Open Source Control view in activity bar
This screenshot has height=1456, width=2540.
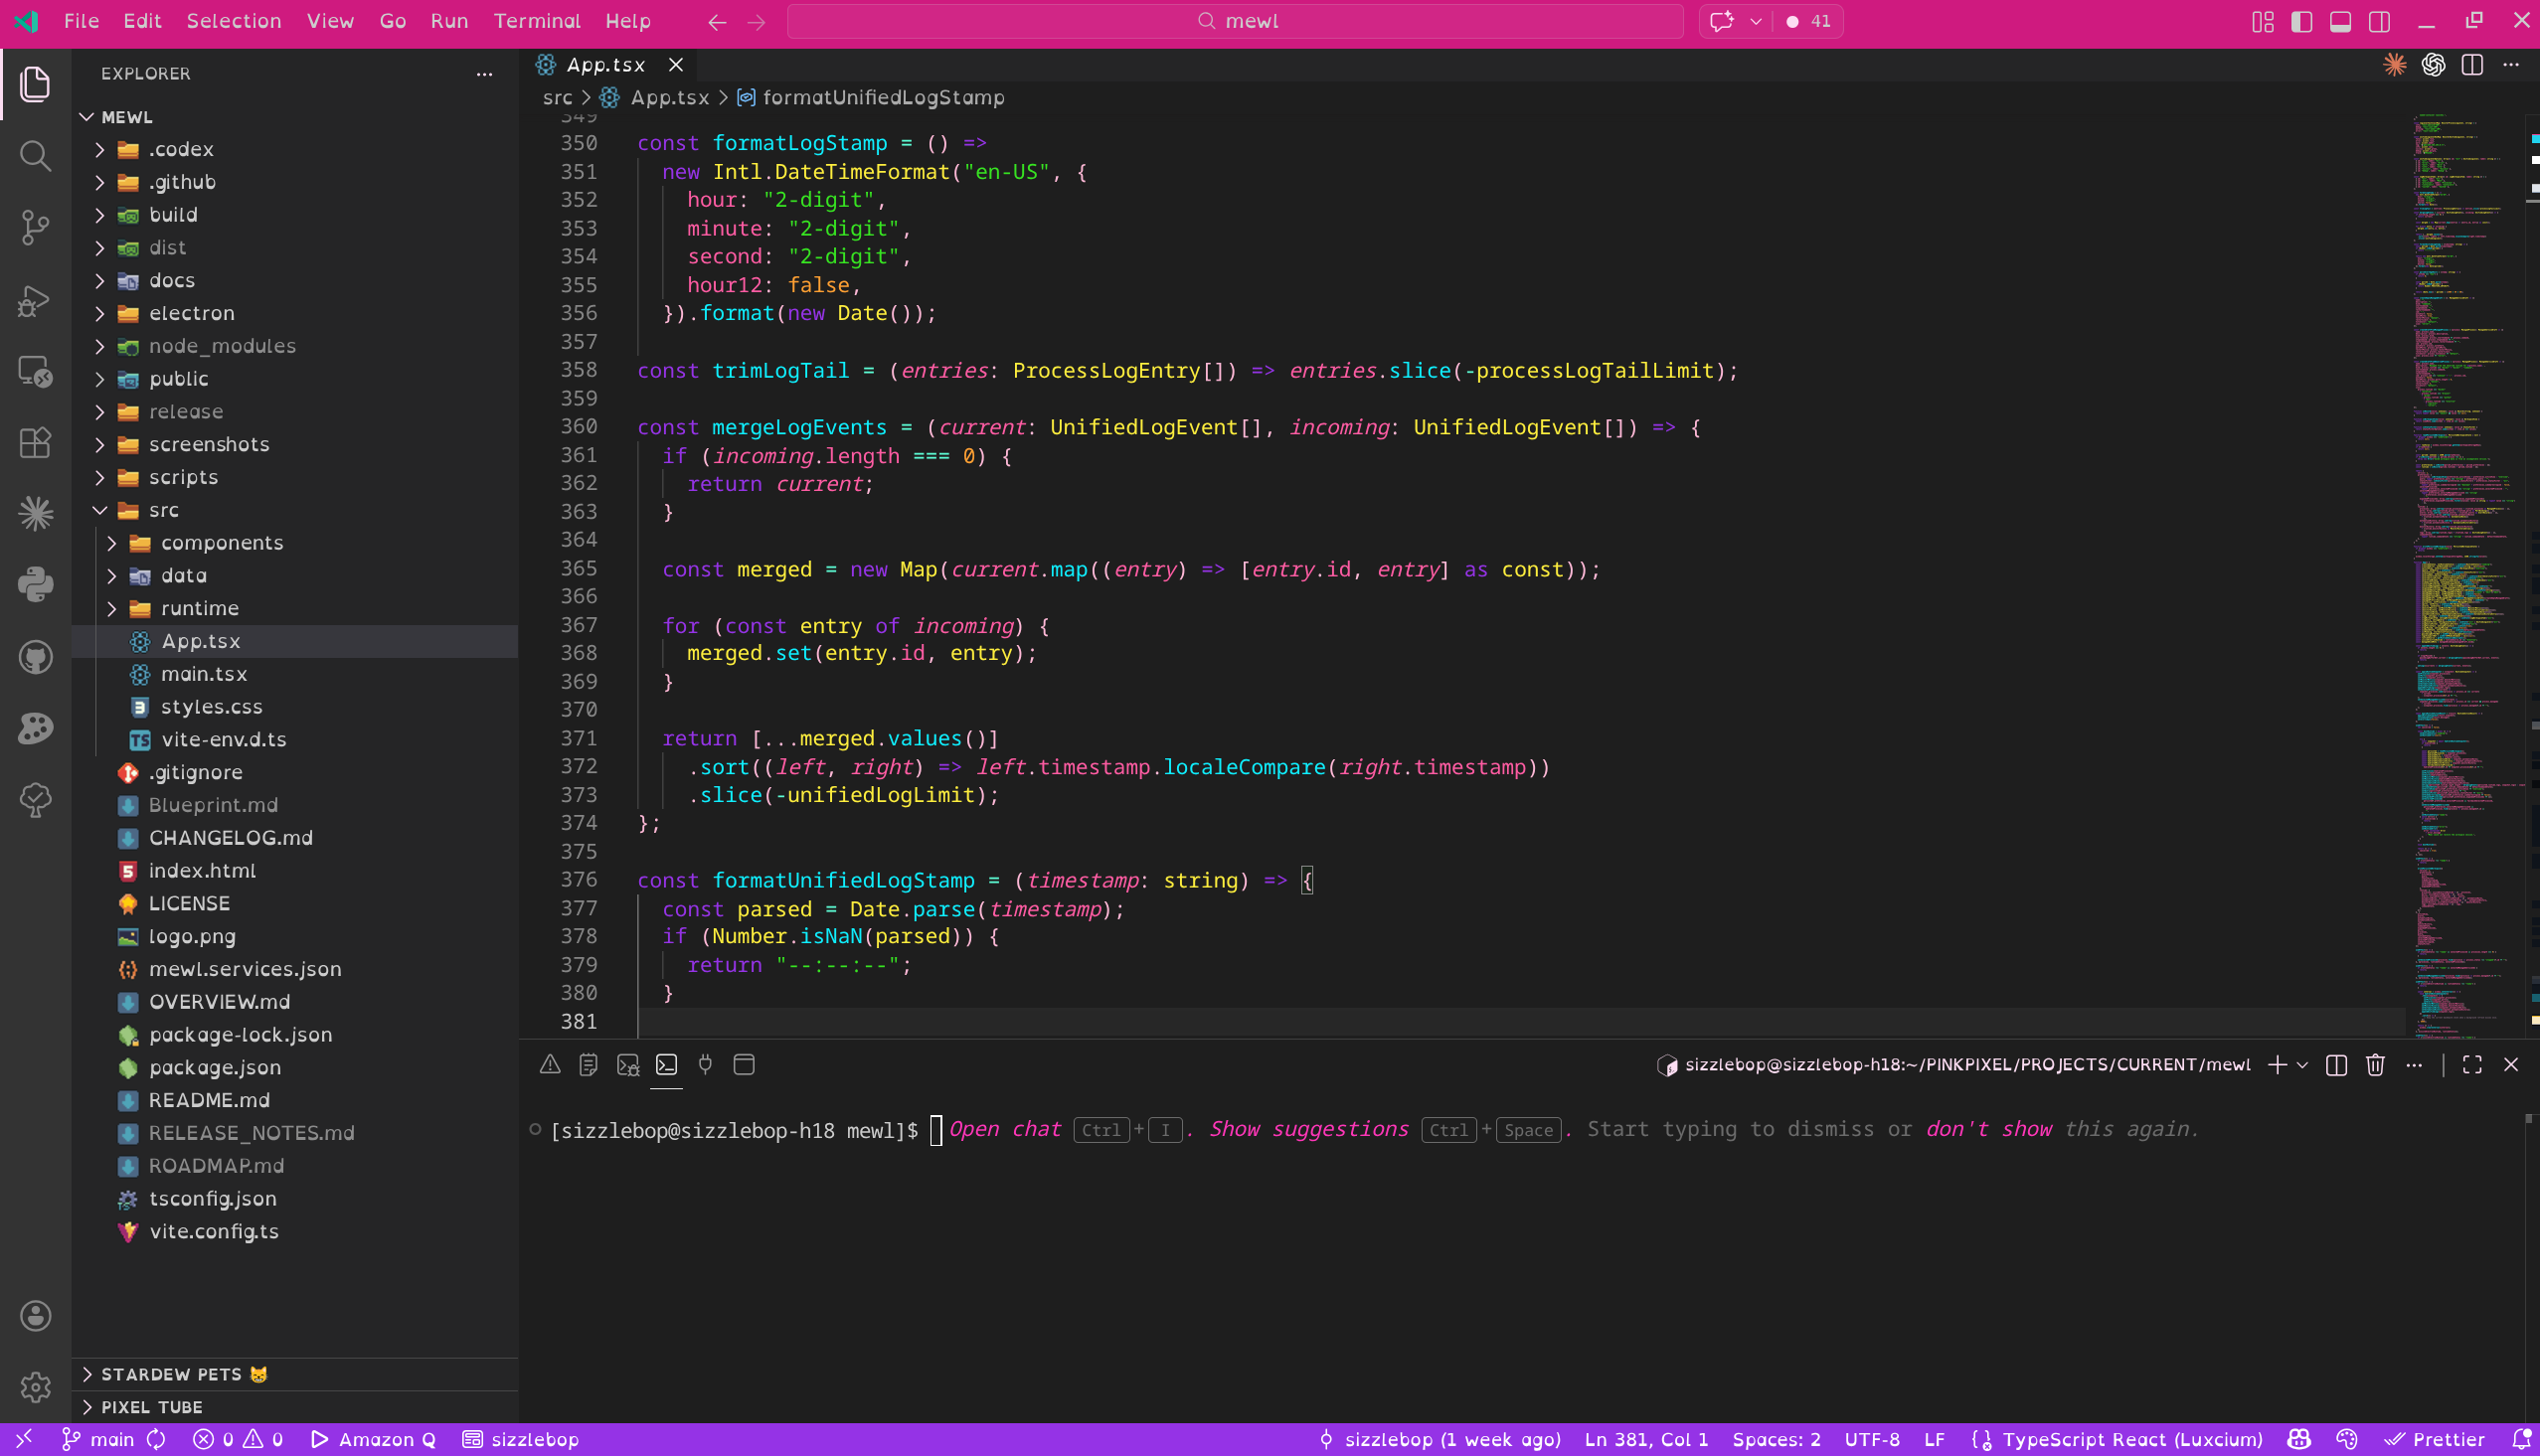35,228
